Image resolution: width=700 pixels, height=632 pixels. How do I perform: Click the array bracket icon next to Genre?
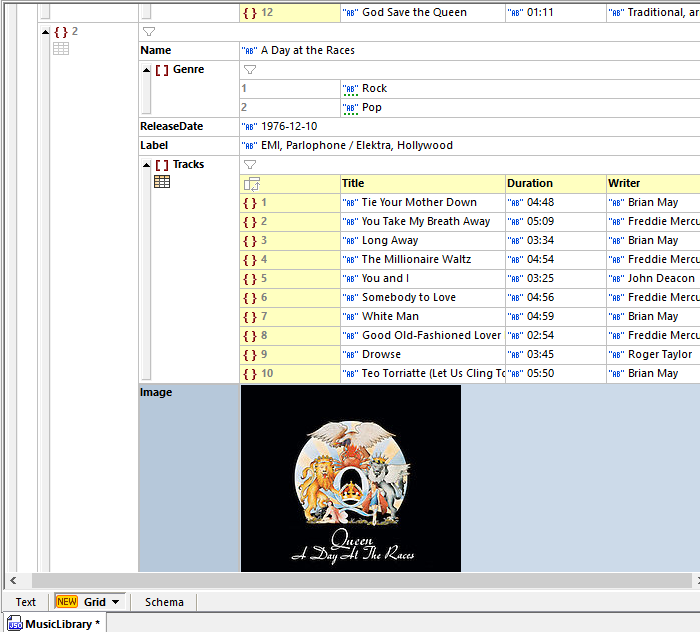coord(162,70)
